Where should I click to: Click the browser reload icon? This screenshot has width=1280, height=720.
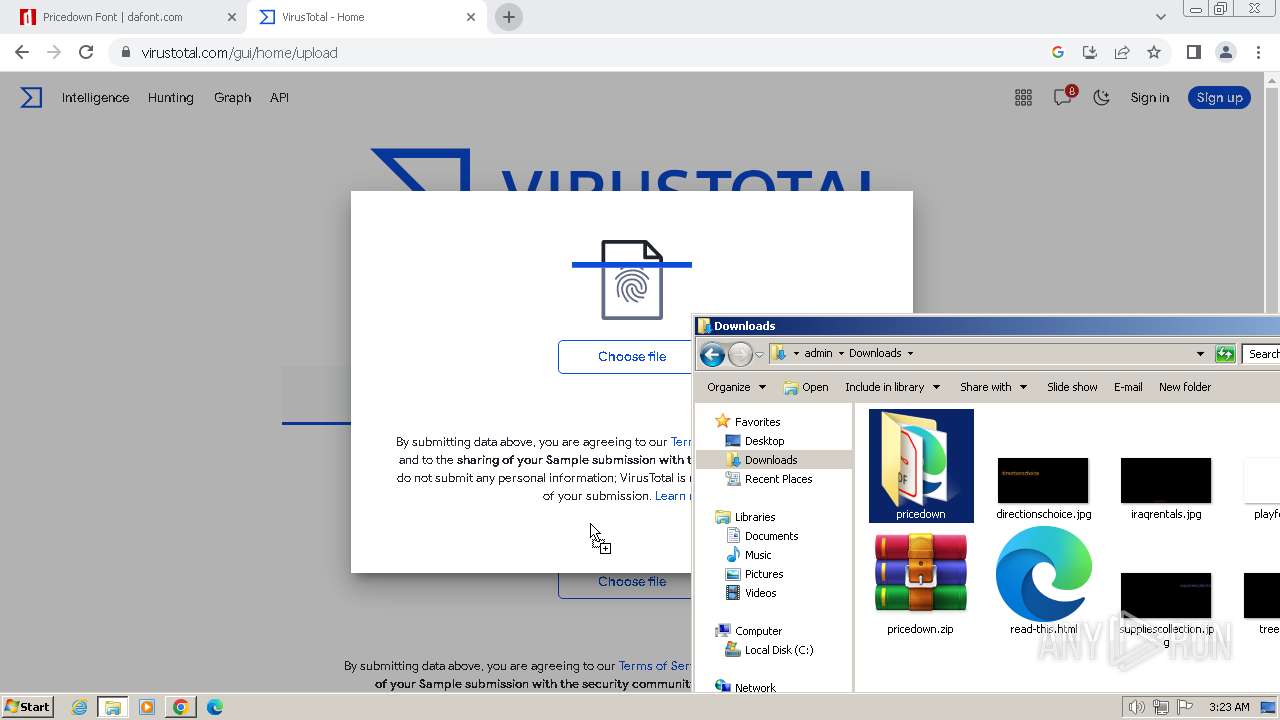(86, 52)
